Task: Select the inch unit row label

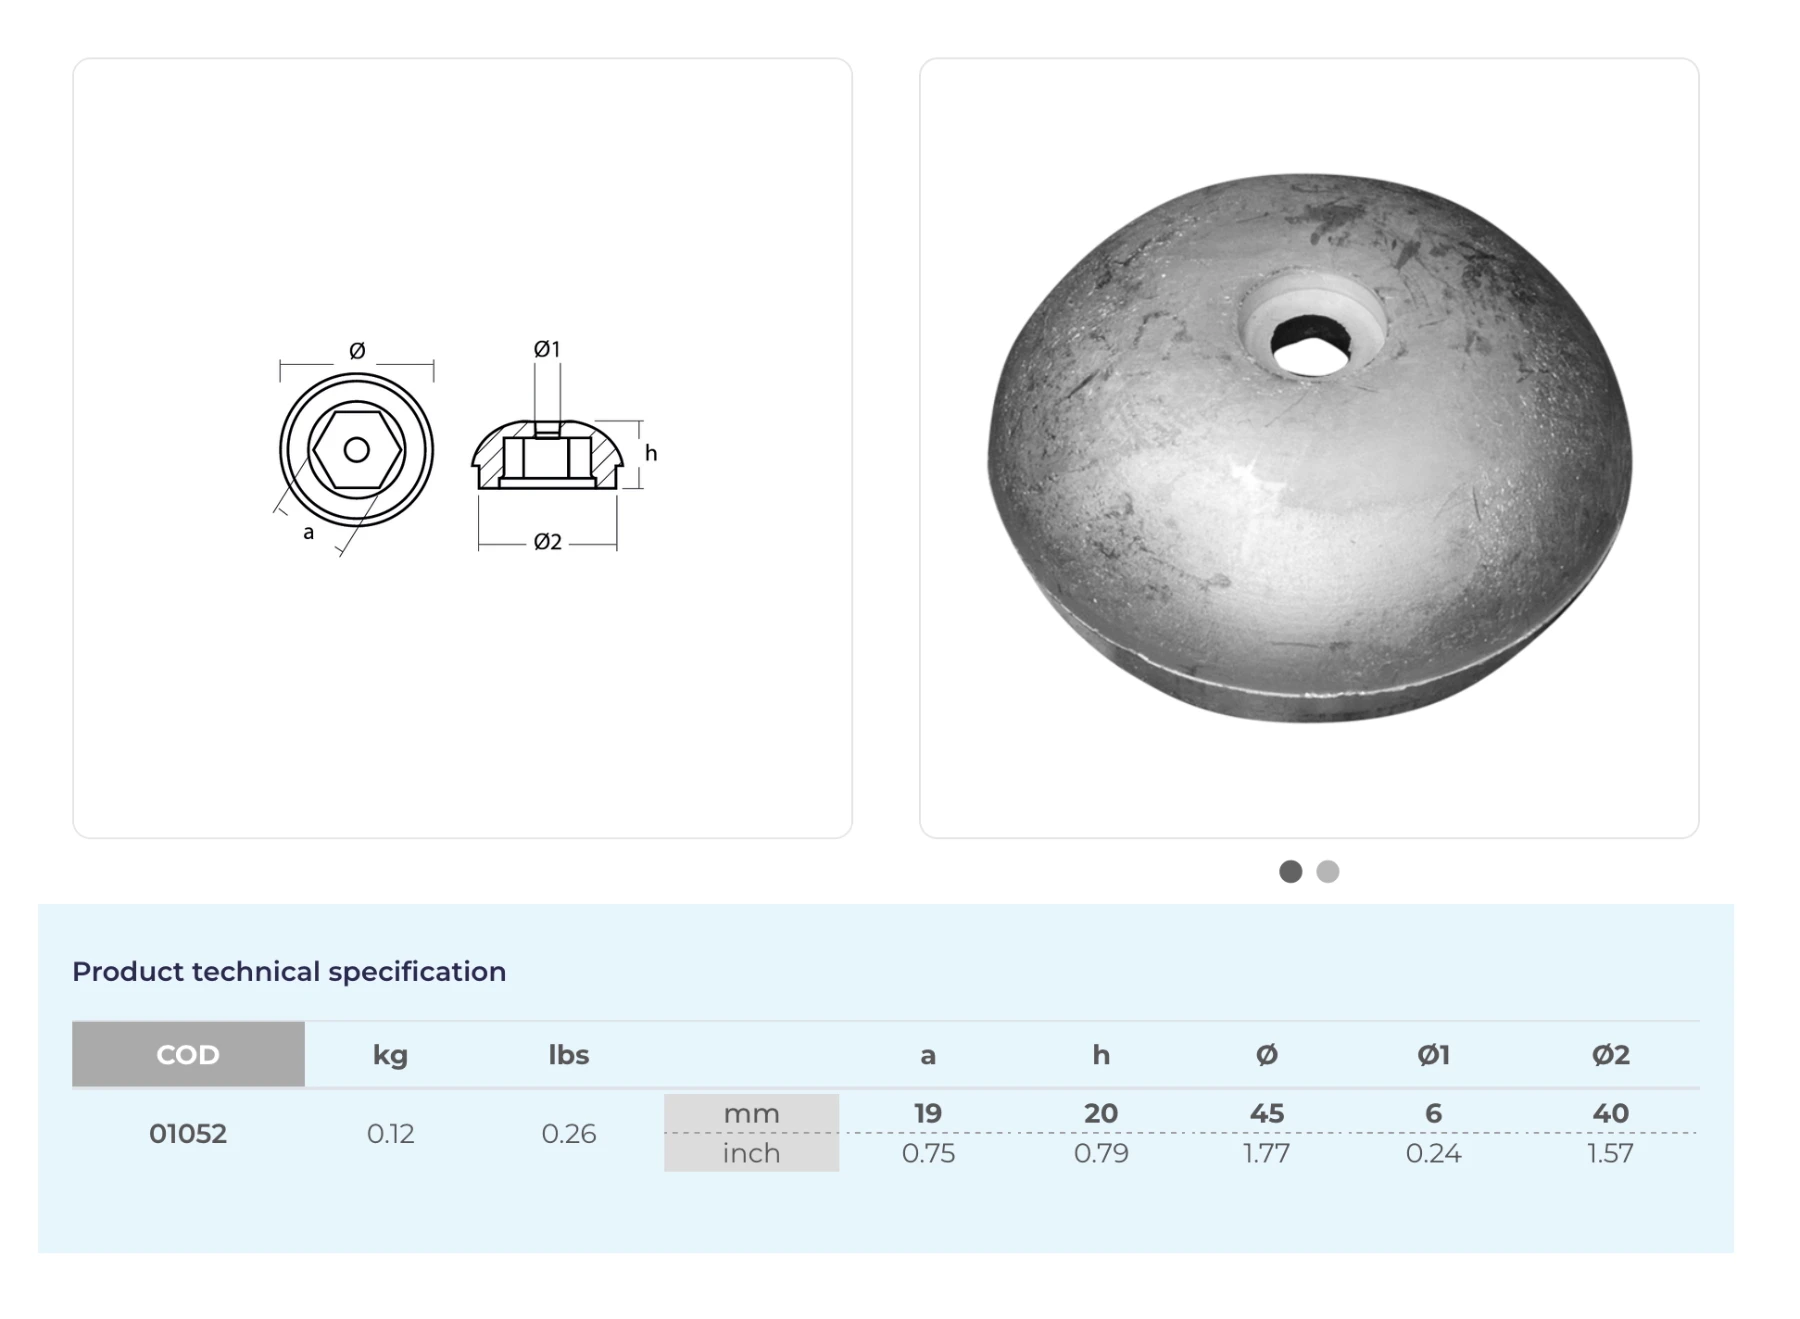Action: [751, 1153]
